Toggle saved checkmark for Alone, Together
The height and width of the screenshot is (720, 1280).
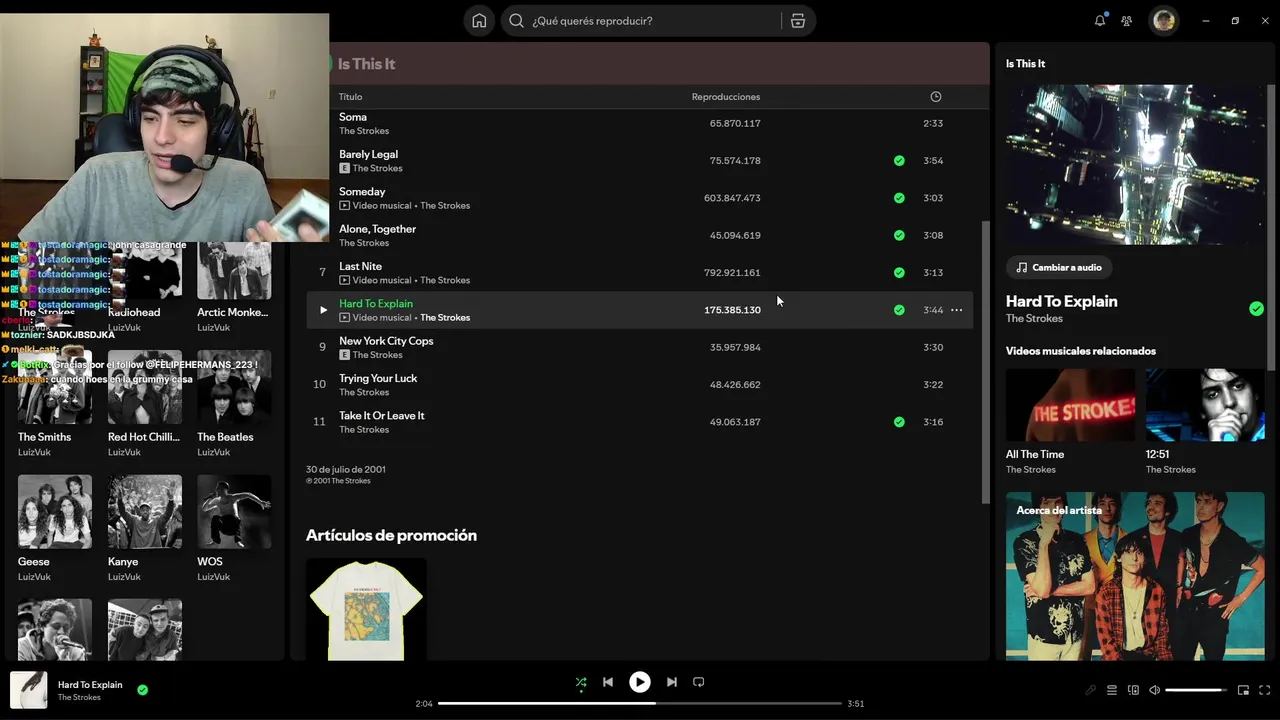(899, 235)
